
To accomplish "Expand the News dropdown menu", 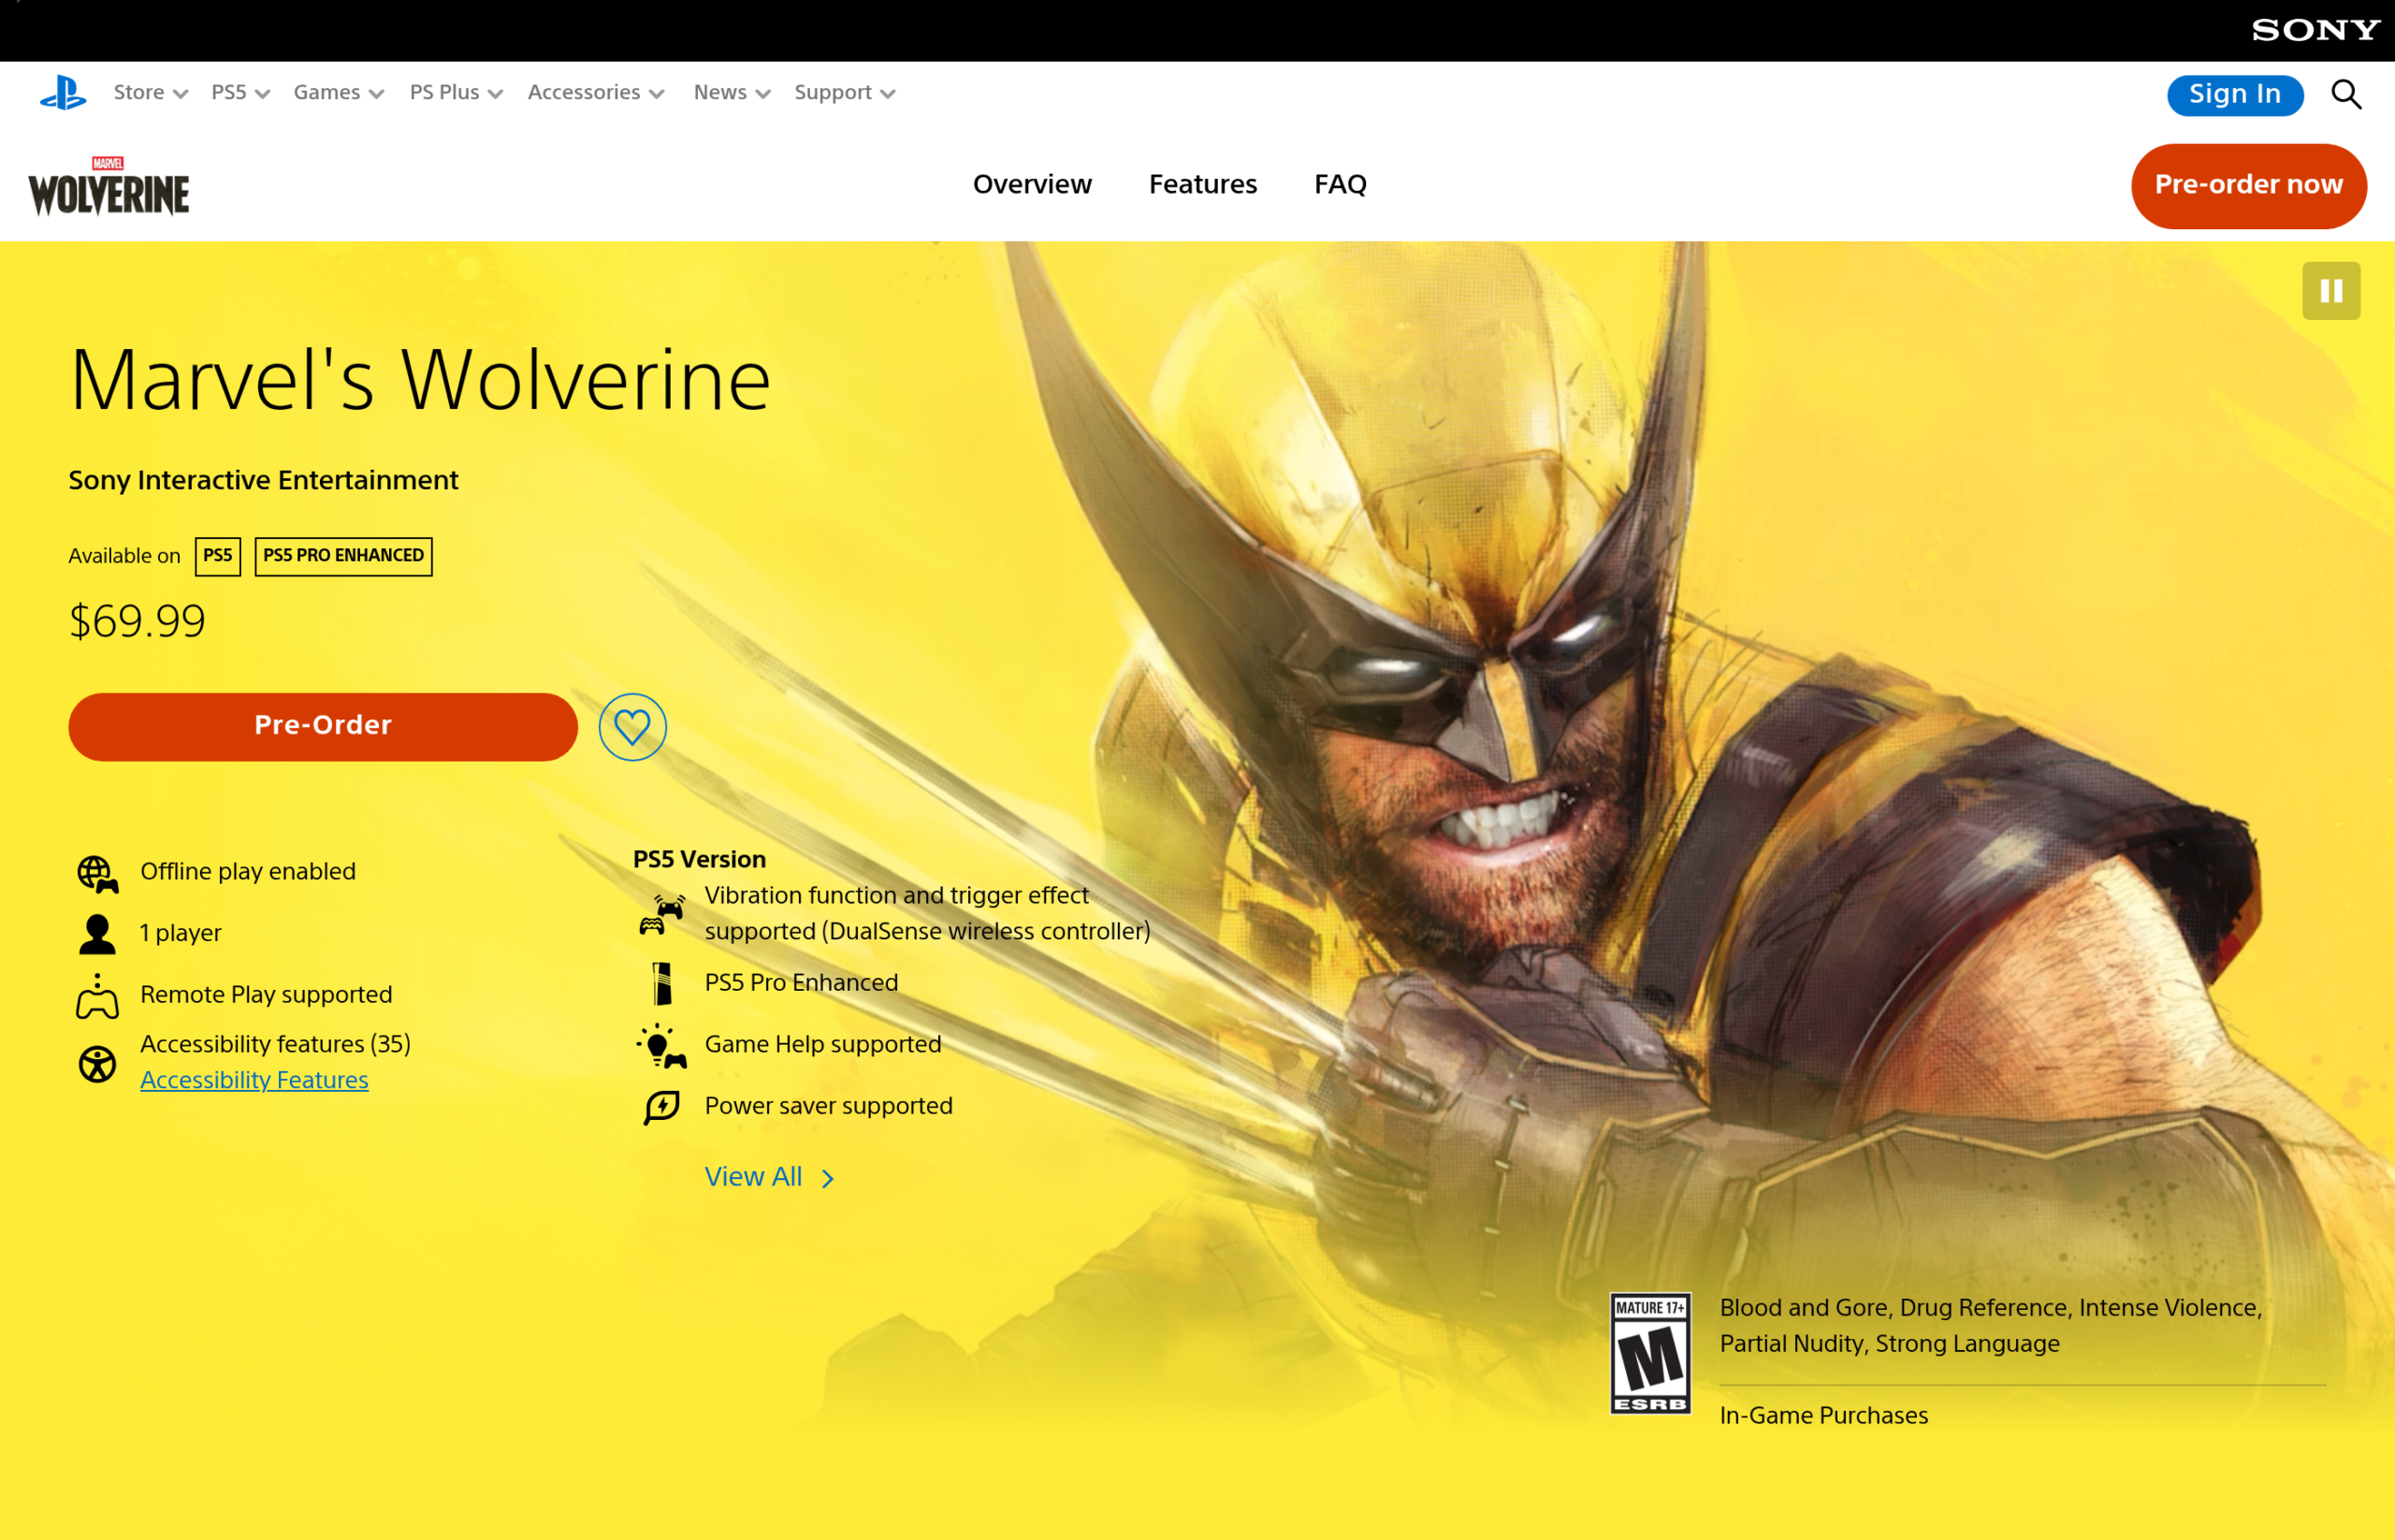I will click(x=732, y=93).
